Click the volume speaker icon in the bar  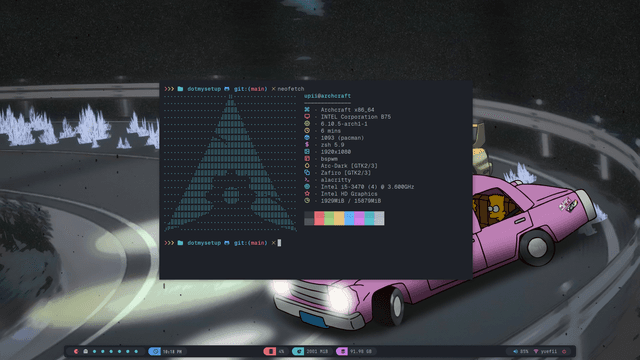click(516, 351)
